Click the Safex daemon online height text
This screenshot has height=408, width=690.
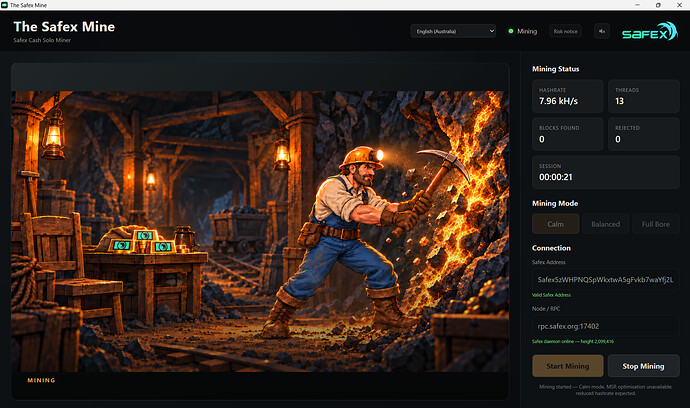click(573, 342)
